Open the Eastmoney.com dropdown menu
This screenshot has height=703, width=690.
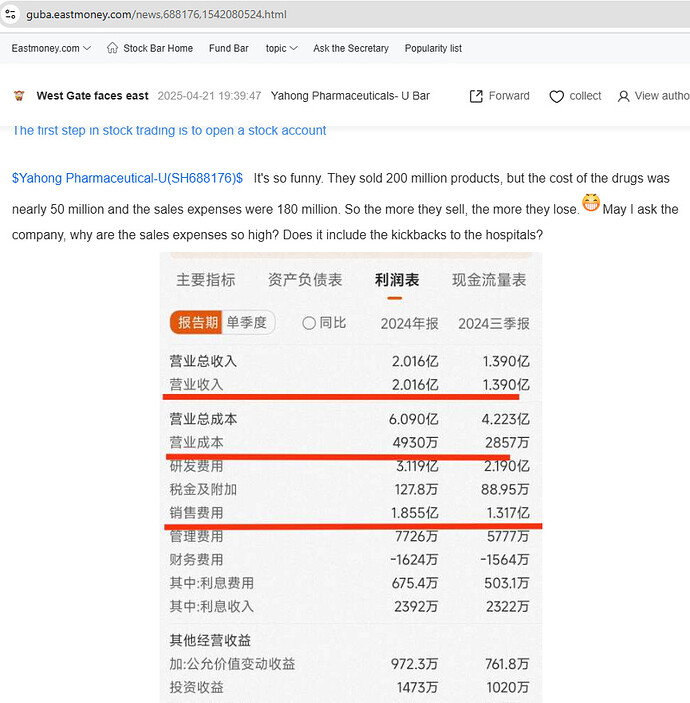(x=51, y=48)
